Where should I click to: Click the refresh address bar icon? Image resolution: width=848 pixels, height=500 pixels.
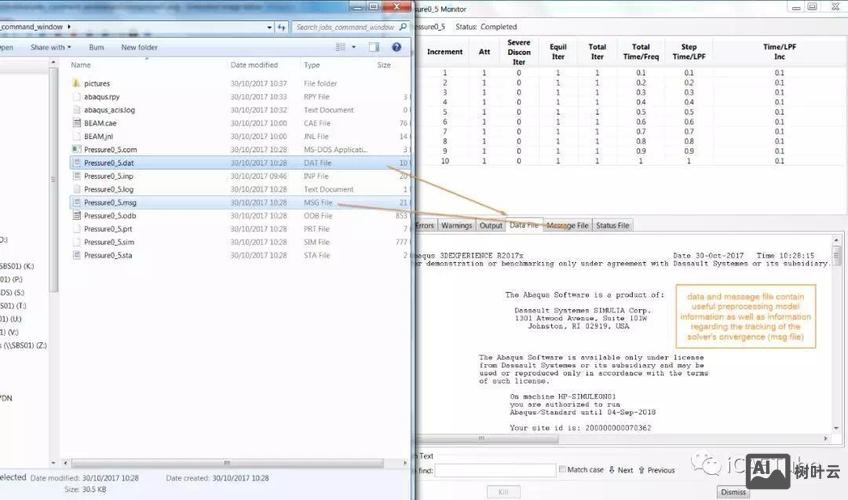281,27
